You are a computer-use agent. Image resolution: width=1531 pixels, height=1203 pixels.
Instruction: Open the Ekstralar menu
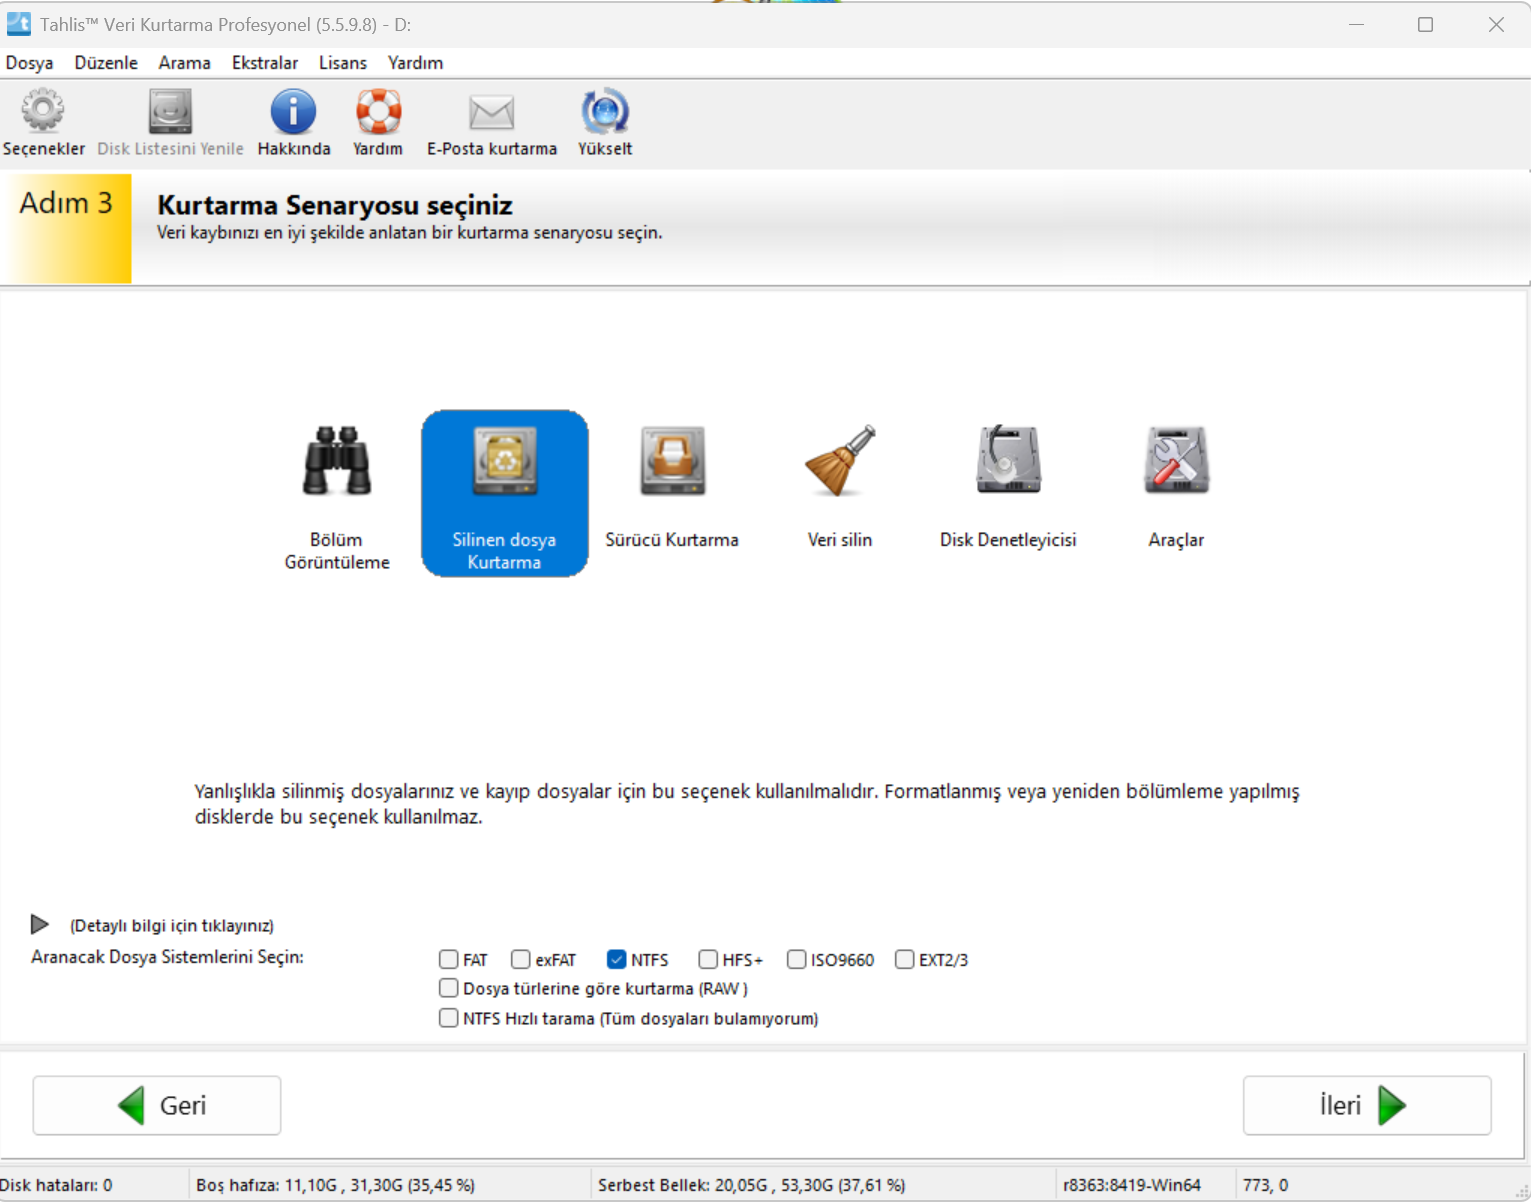[264, 63]
